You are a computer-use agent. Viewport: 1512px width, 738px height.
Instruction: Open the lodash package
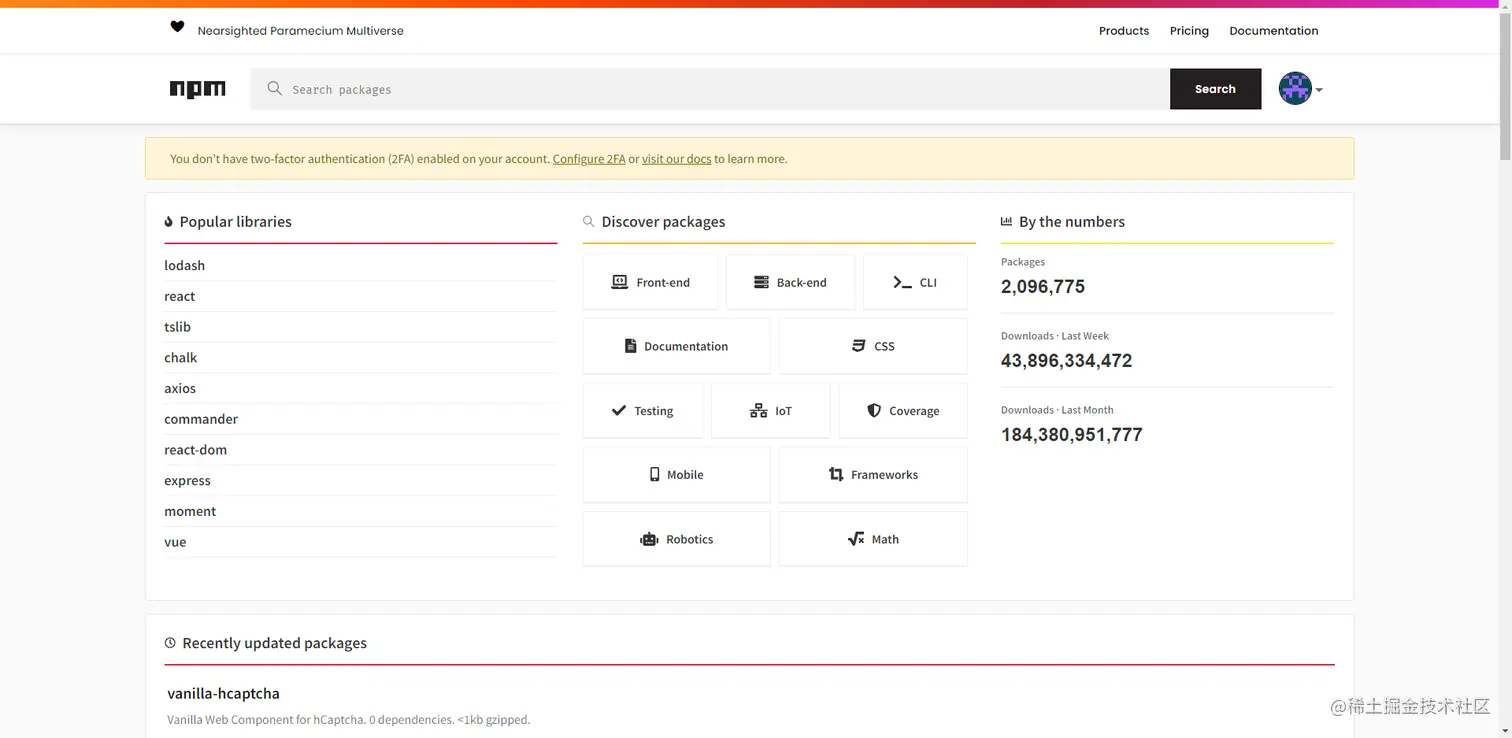point(184,265)
